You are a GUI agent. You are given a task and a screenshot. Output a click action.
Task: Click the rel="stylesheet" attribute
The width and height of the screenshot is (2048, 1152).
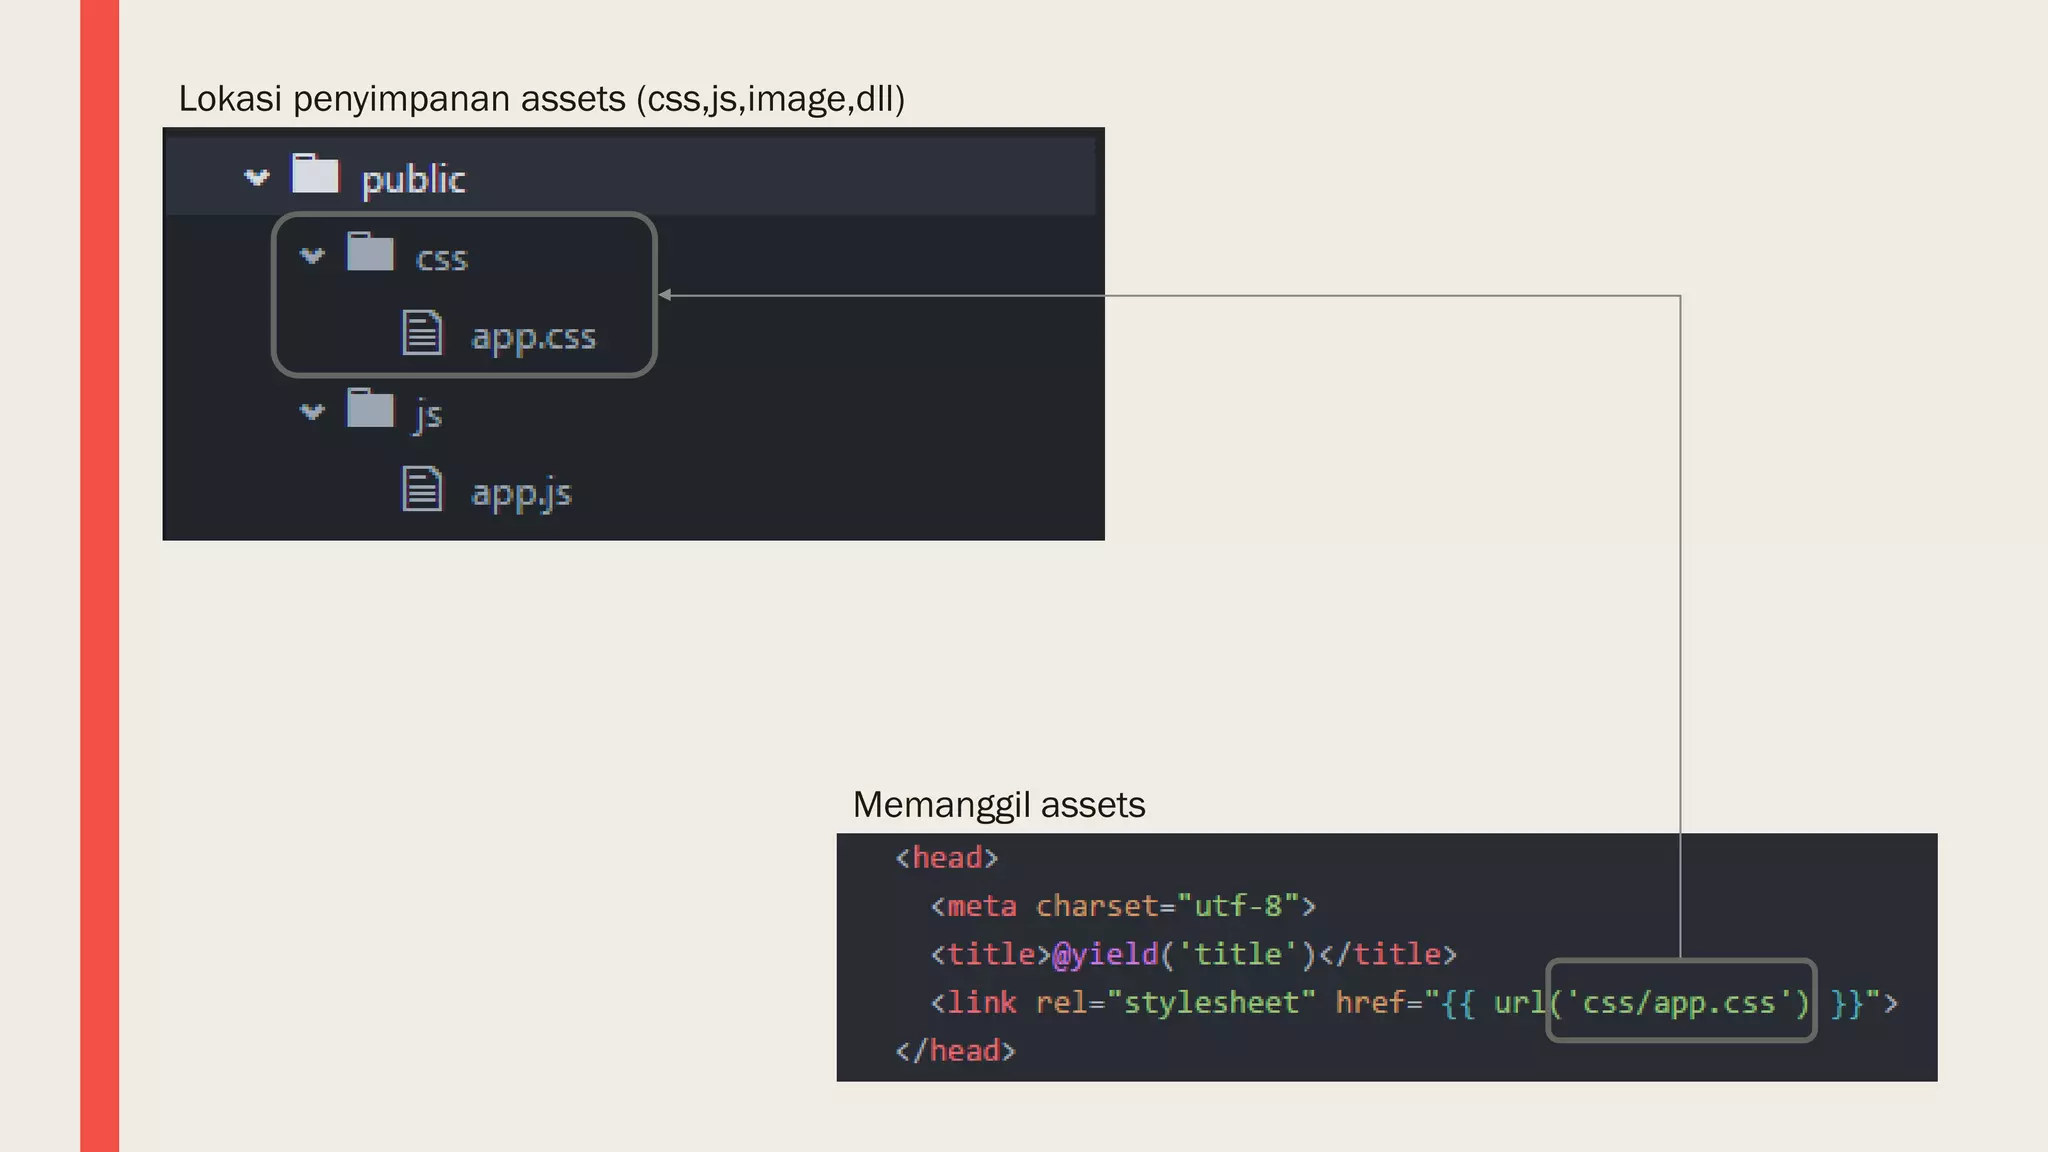(1175, 1002)
